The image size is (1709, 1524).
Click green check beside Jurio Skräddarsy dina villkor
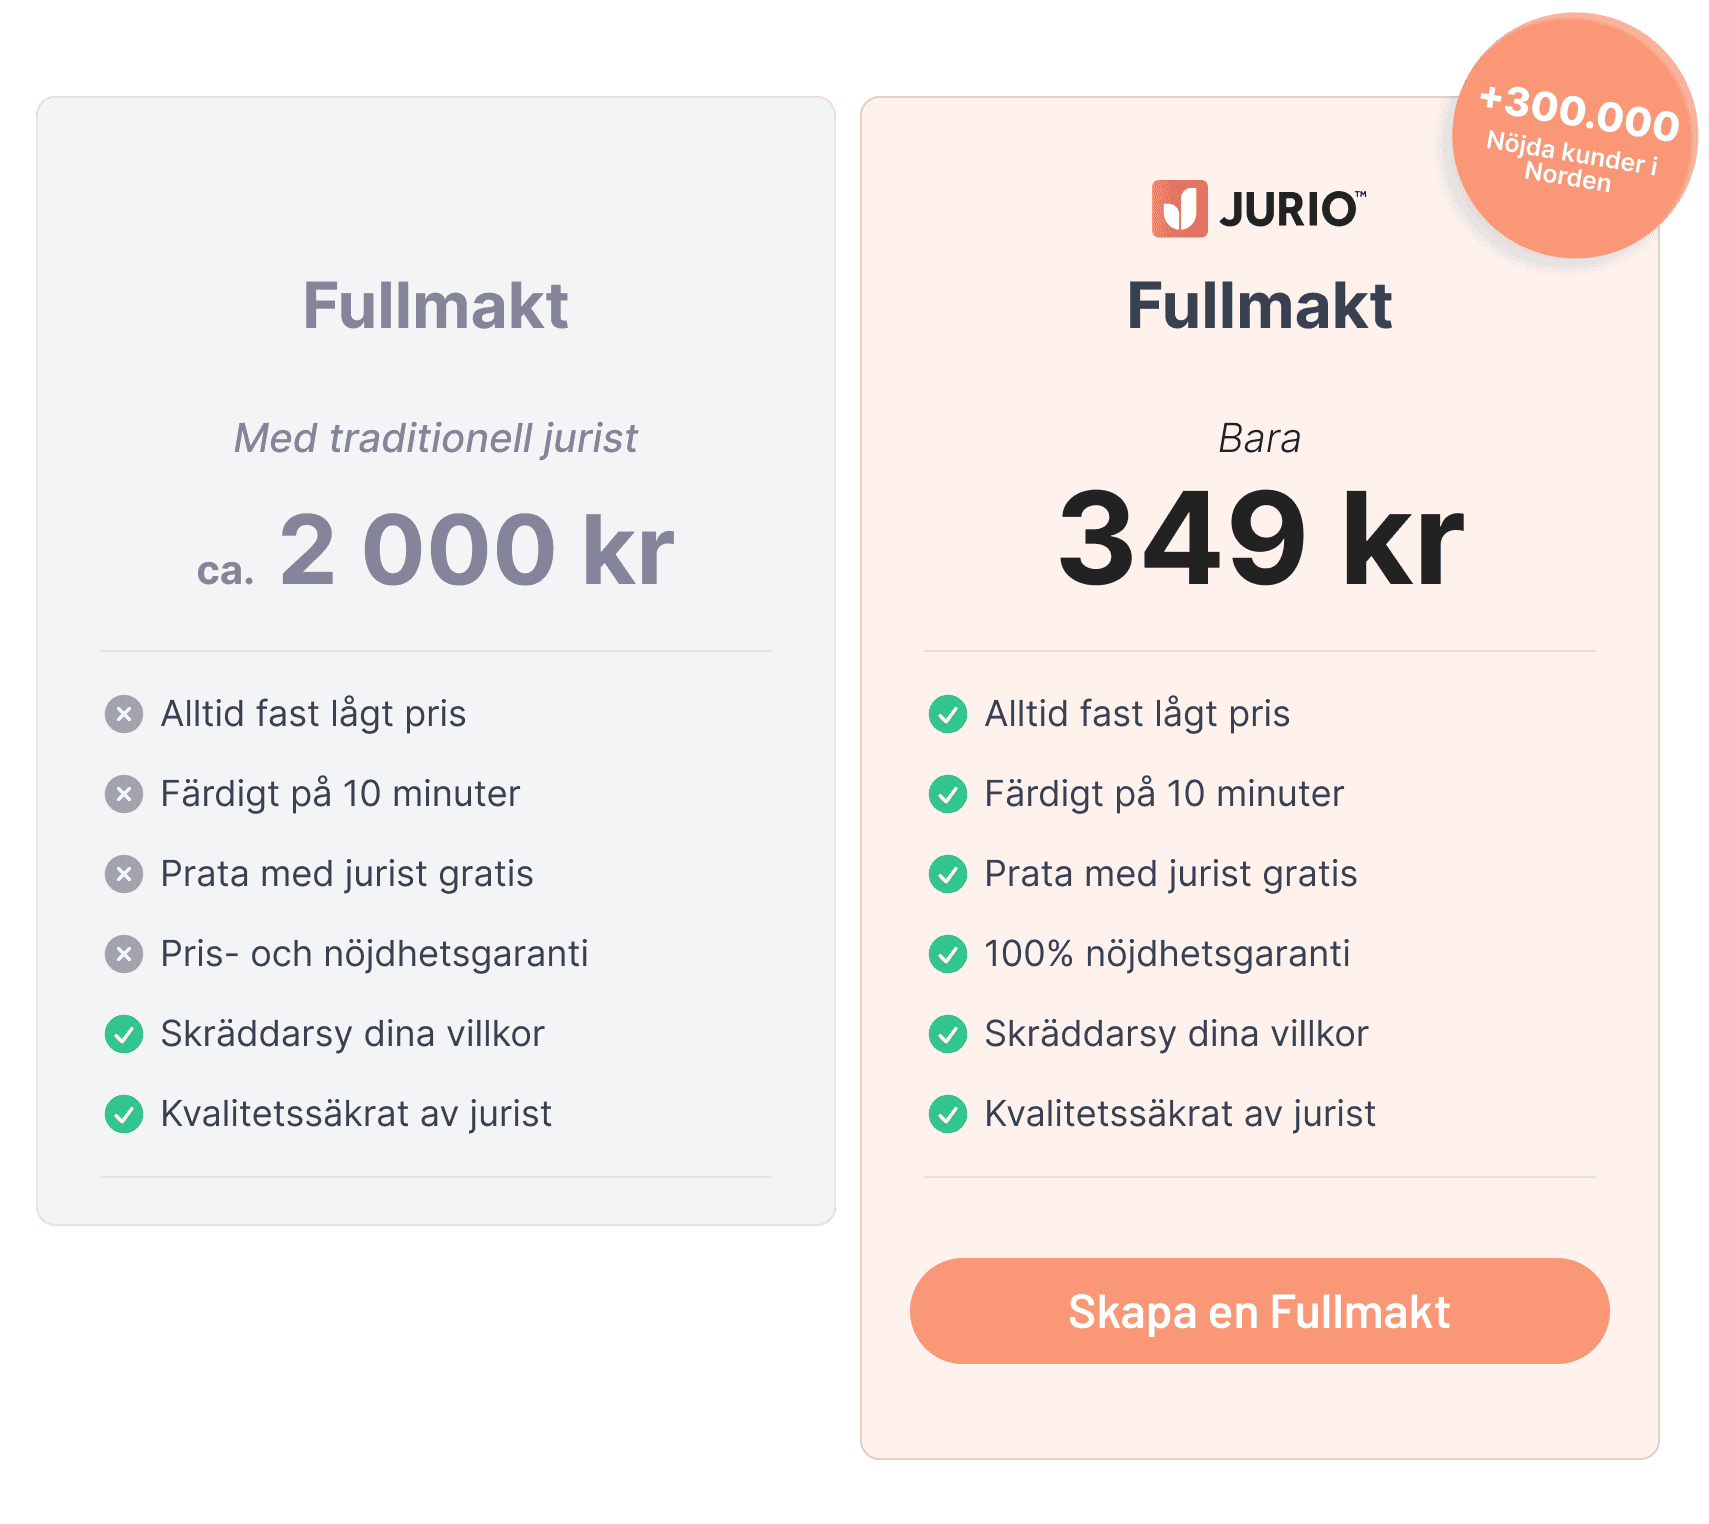coord(948,1034)
